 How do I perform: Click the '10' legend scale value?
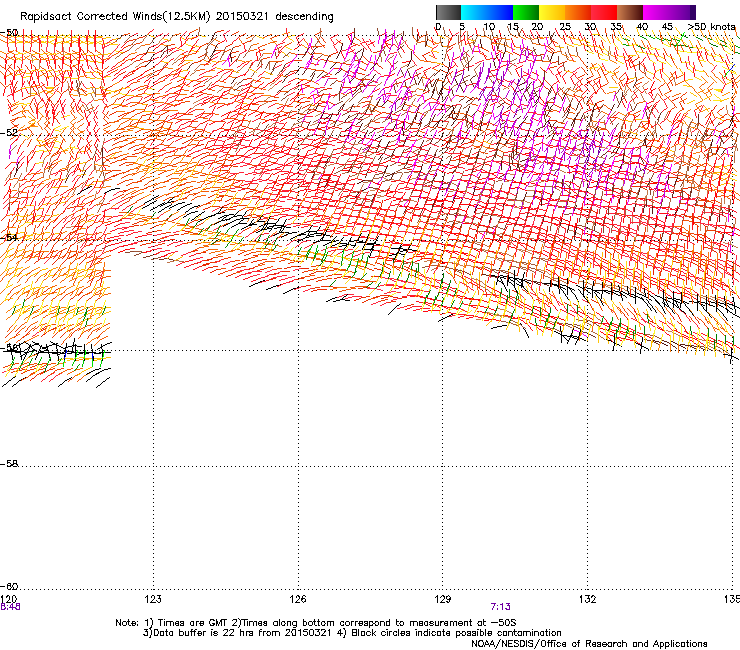pos(489,27)
